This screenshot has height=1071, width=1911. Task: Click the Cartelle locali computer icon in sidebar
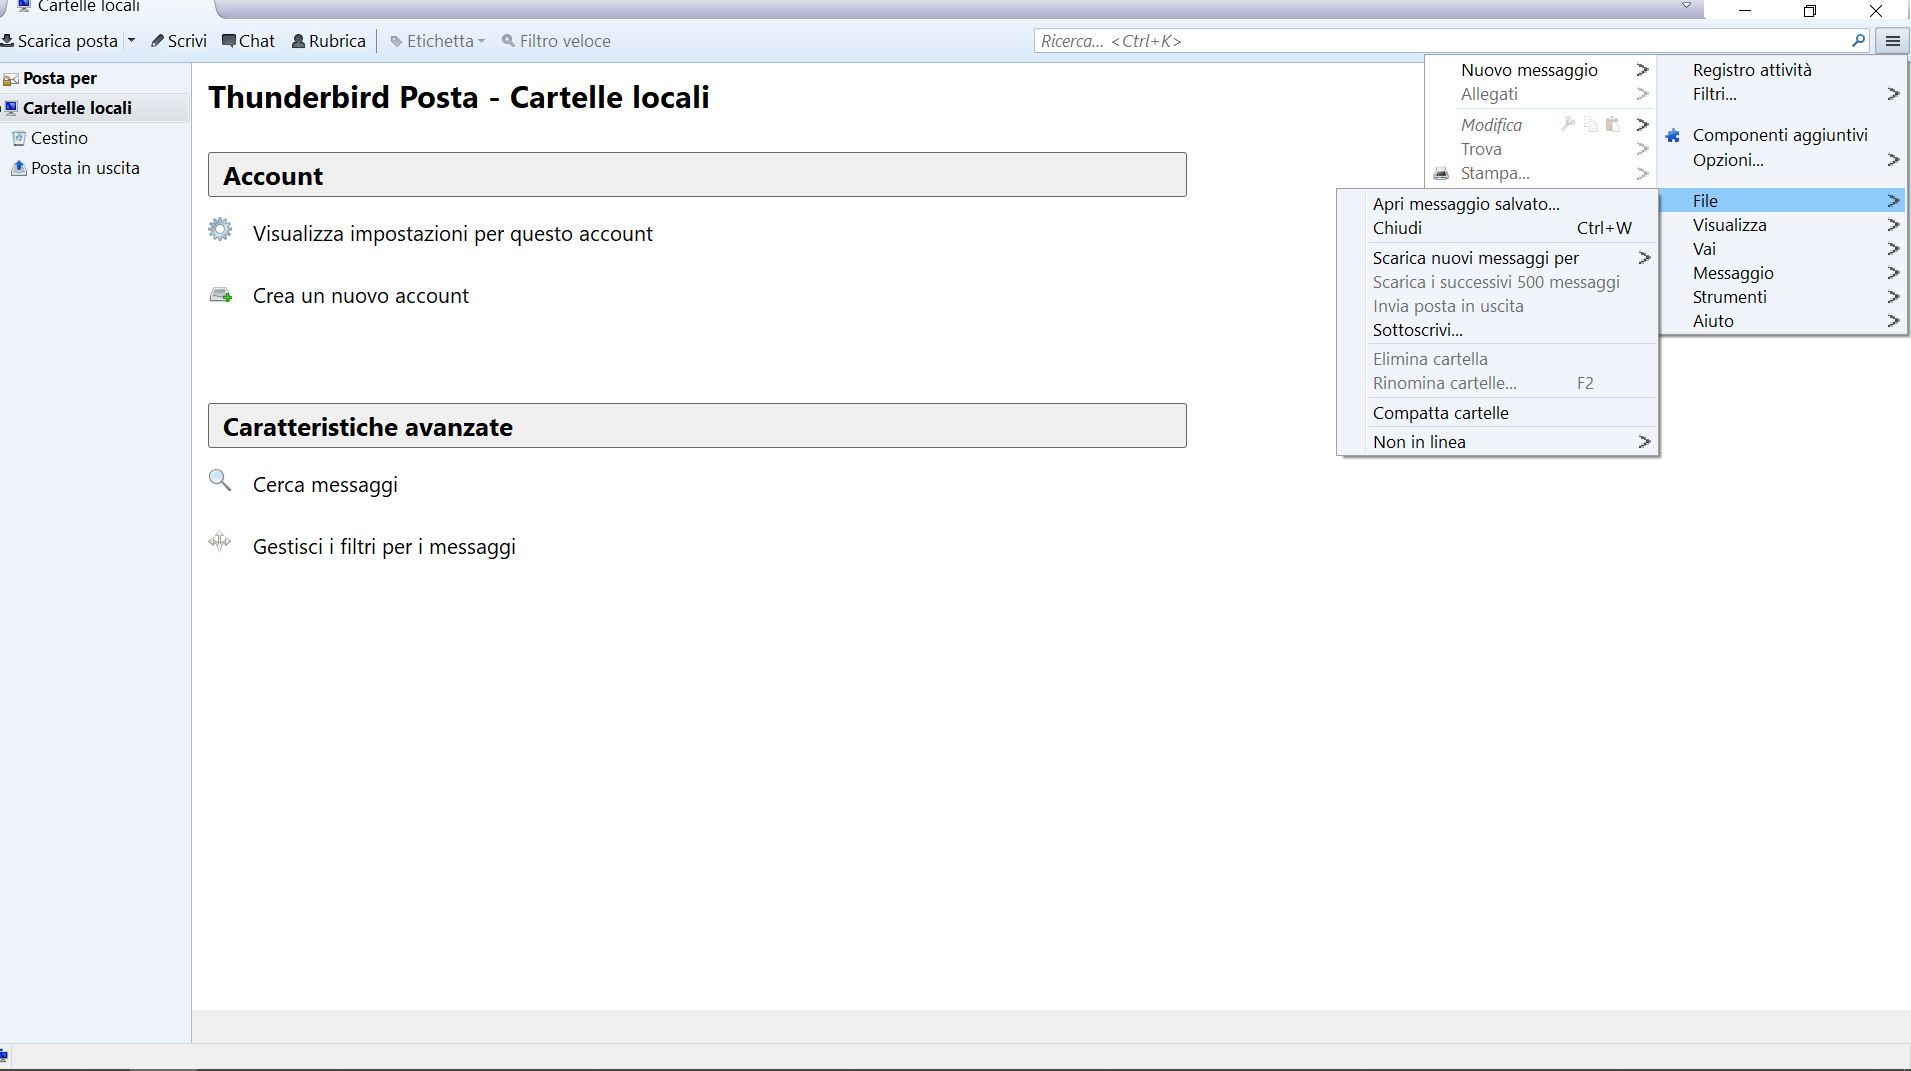tap(11, 108)
